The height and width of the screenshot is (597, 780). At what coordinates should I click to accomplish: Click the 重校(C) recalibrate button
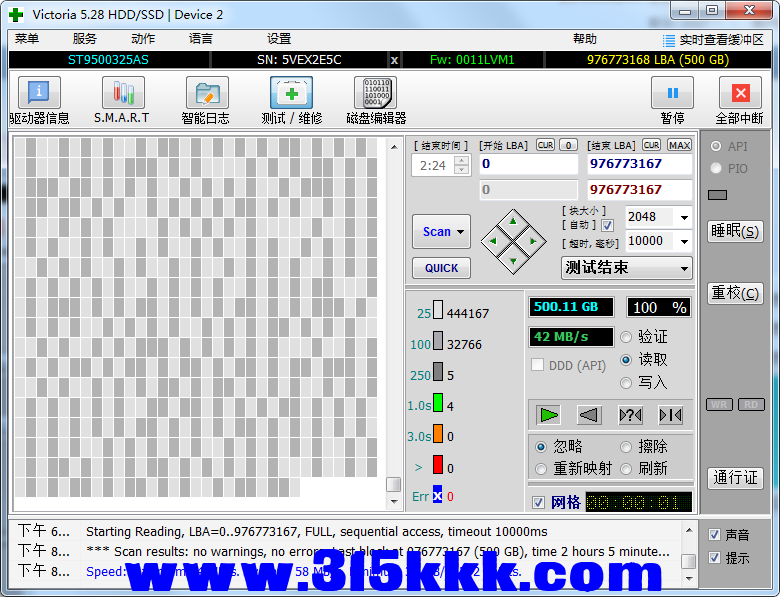(x=735, y=293)
